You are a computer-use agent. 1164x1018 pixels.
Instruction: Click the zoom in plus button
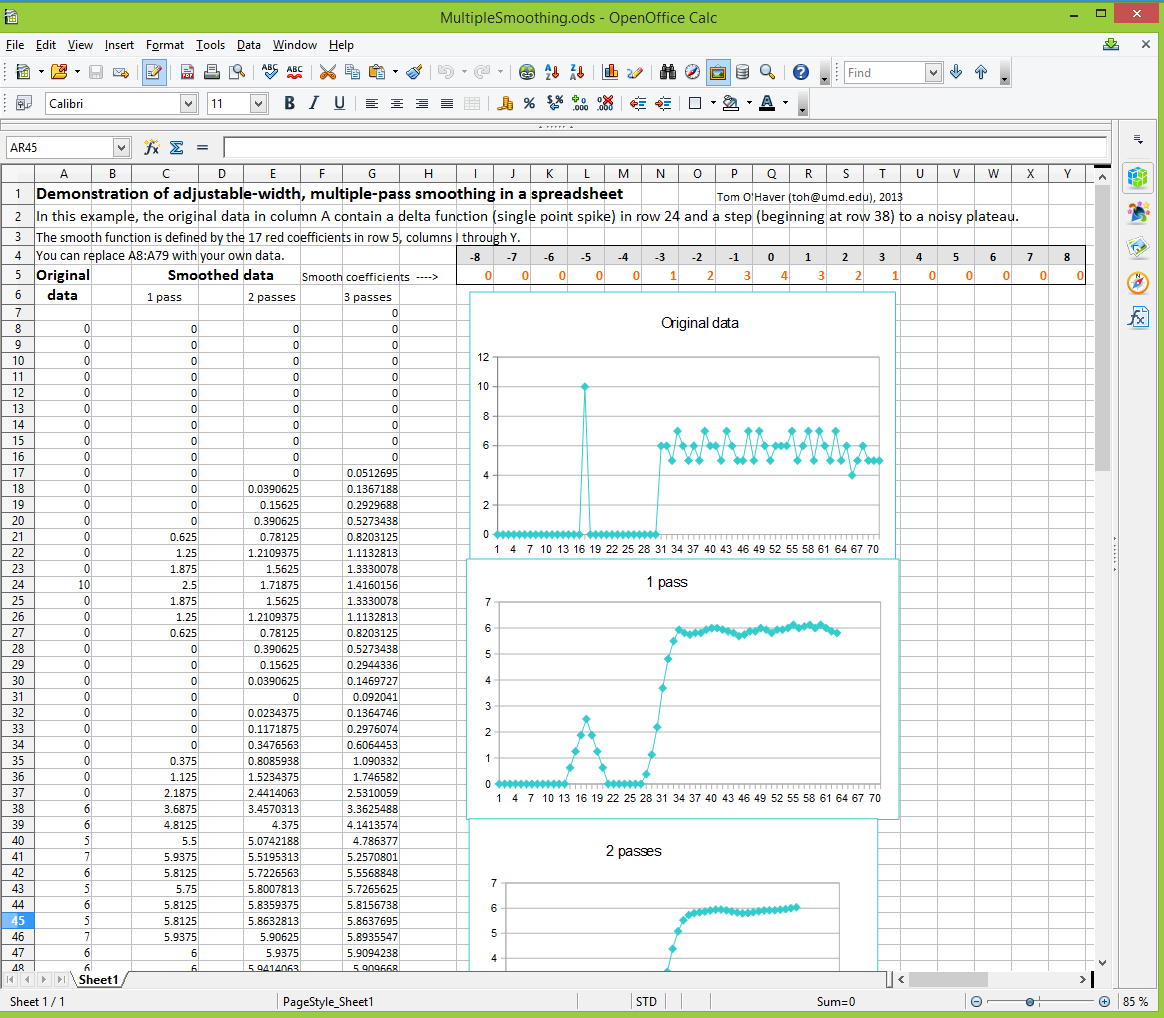coord(1104,1002)
